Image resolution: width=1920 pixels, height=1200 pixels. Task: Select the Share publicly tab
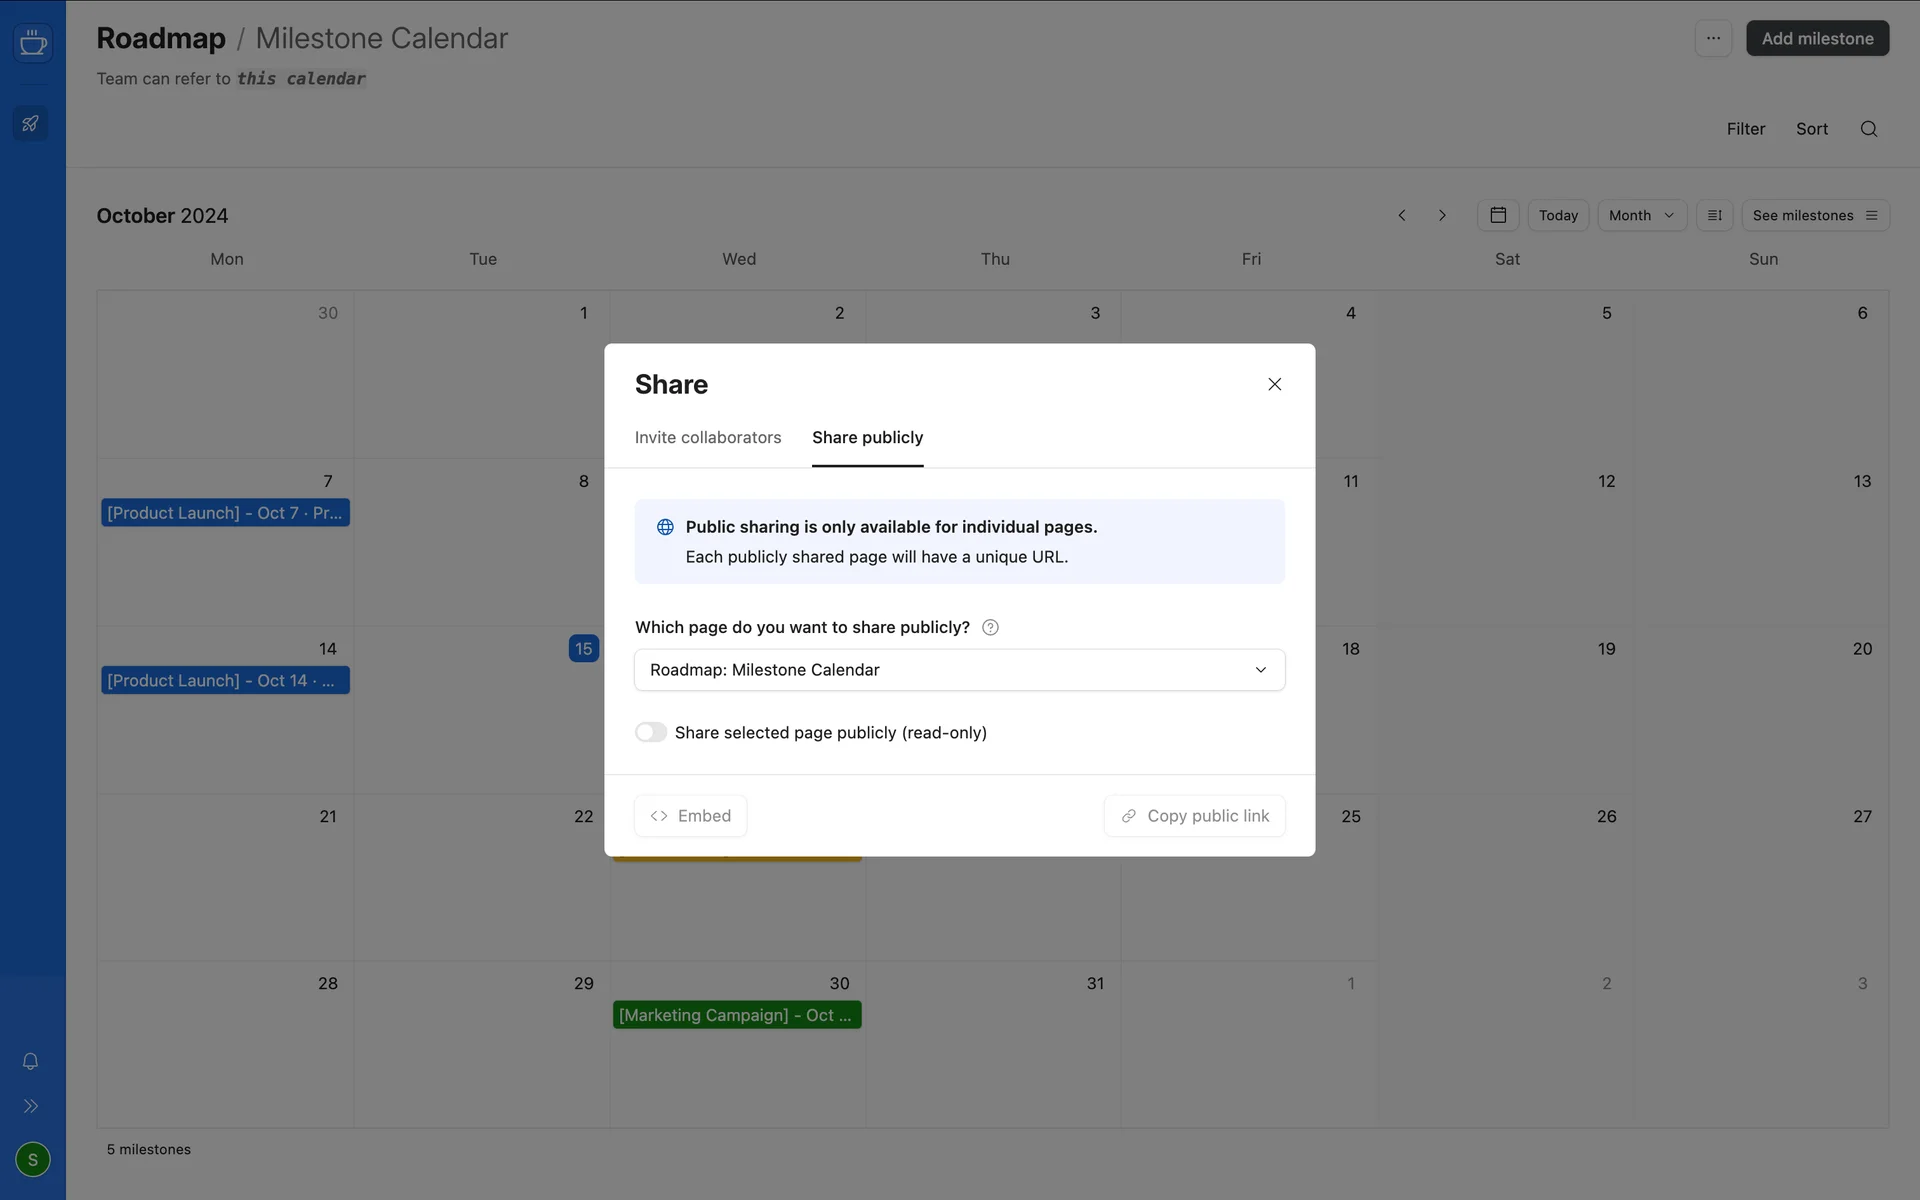[867, 437]
